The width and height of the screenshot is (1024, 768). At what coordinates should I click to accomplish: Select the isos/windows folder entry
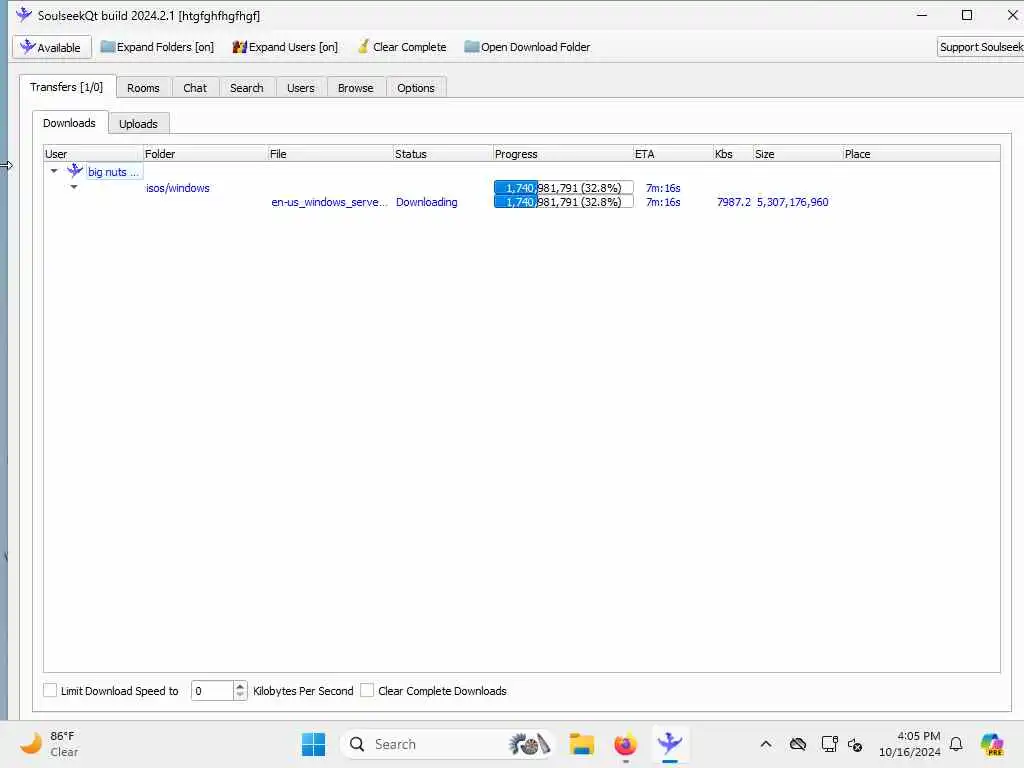pyautogui.click(x=178, y=188)
